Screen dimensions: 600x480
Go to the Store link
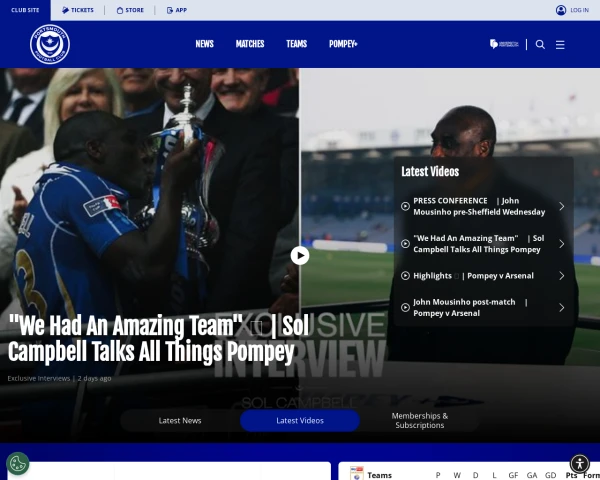point(130,10)
